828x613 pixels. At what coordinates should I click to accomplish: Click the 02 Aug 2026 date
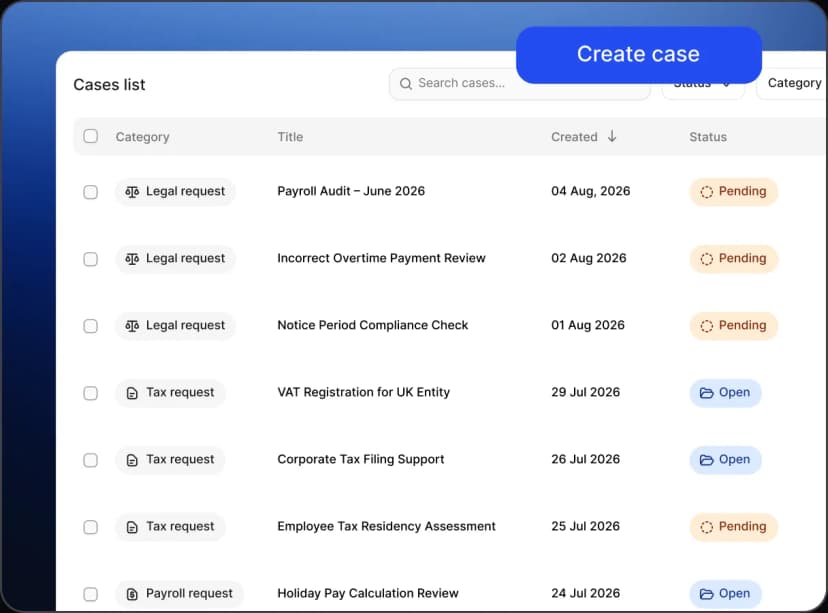pyautogui.click(x=589, y=258)
